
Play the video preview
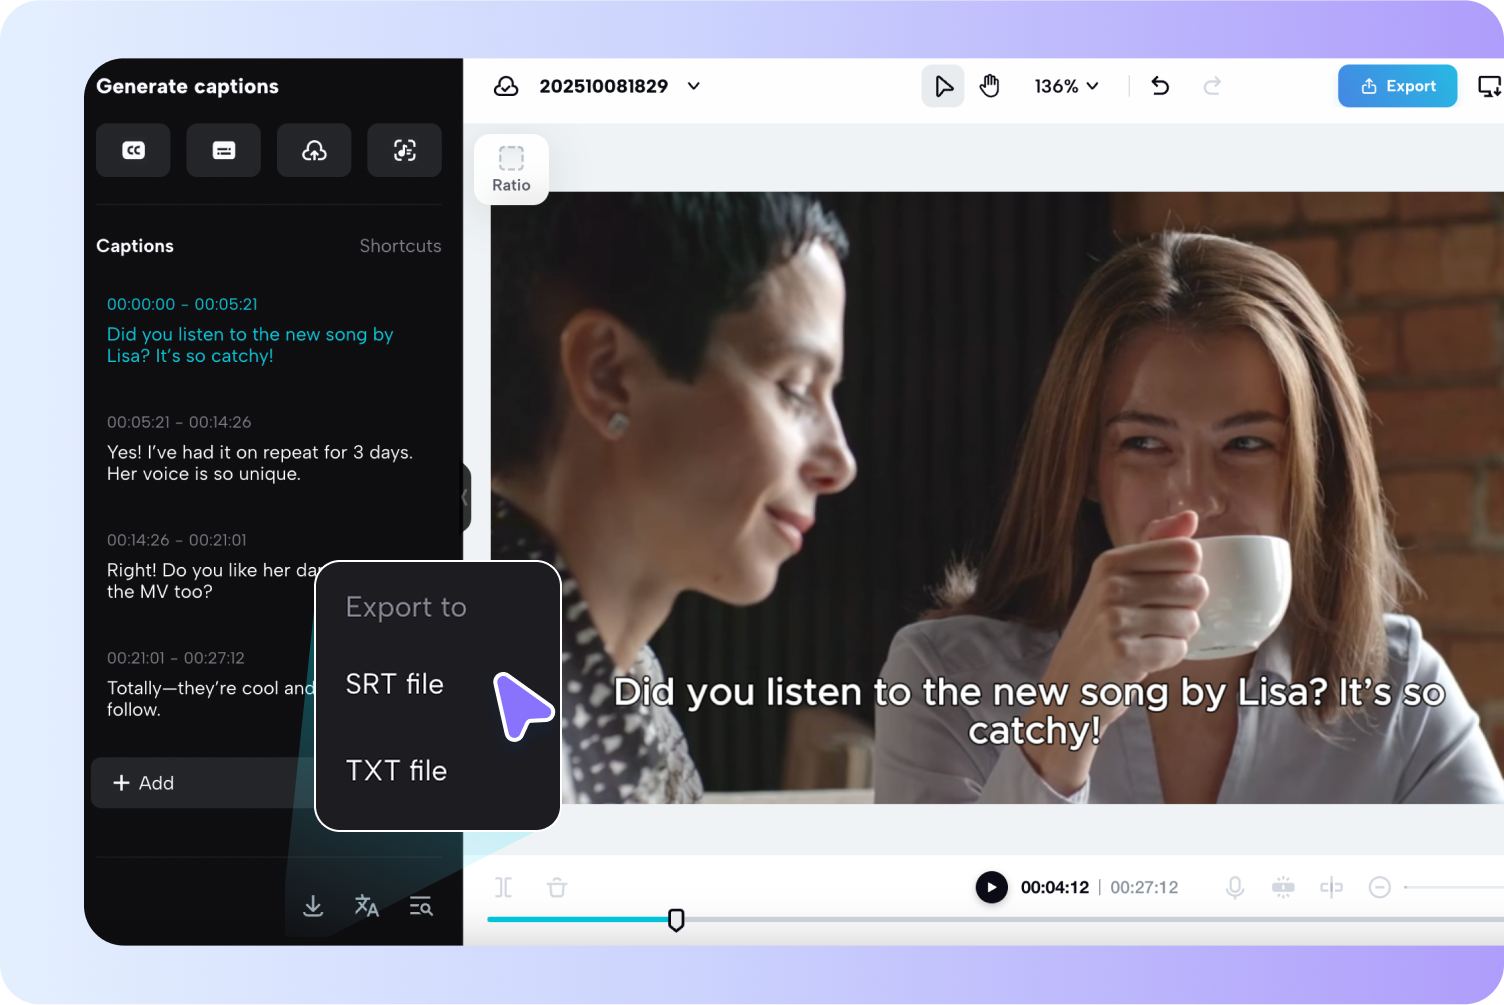[x=992, y=887]
